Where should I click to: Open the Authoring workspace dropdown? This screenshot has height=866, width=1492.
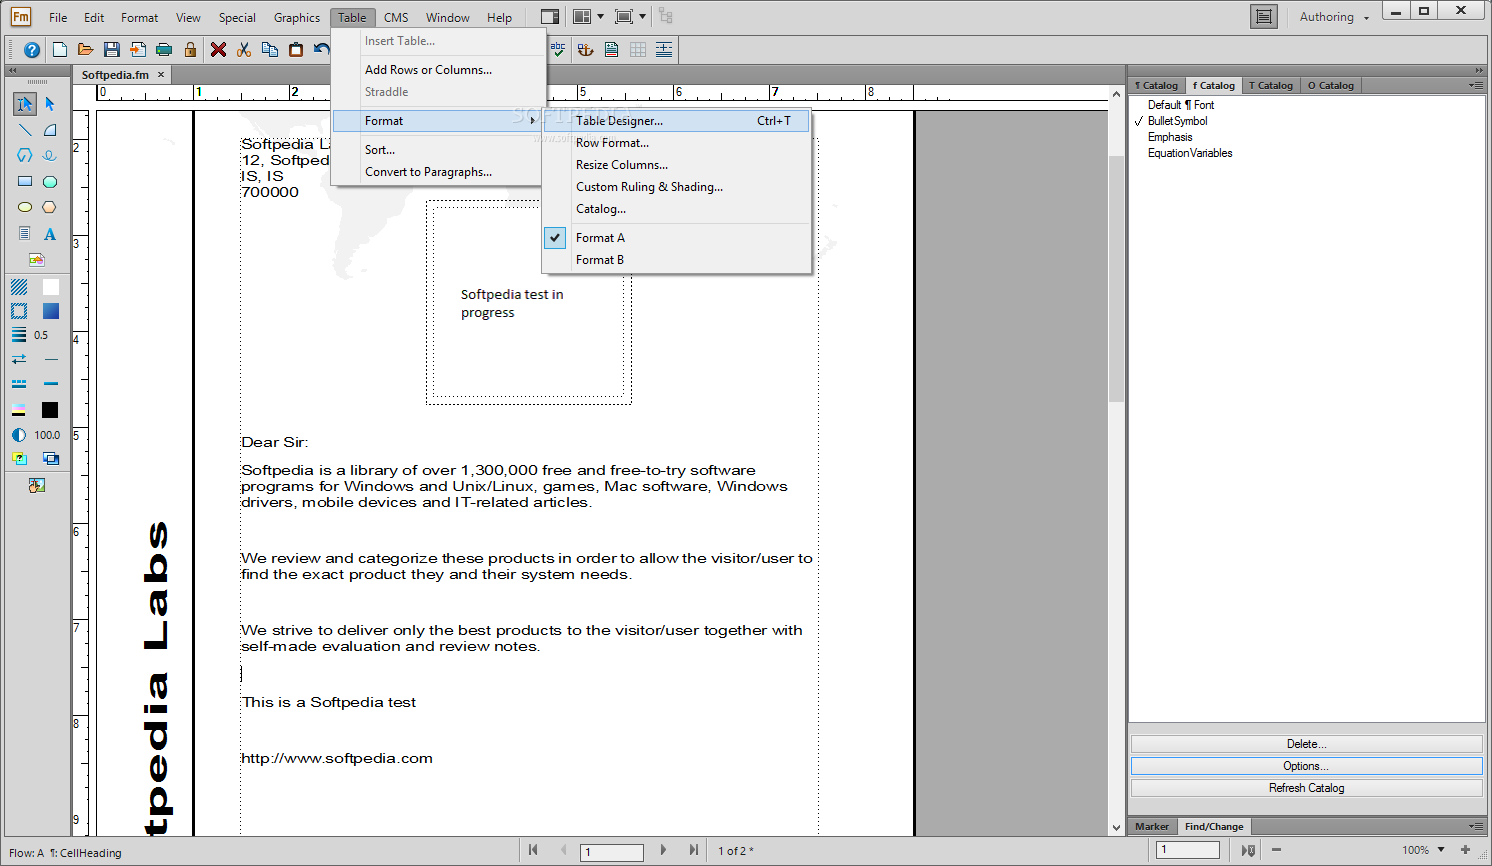coord(1334,17)
